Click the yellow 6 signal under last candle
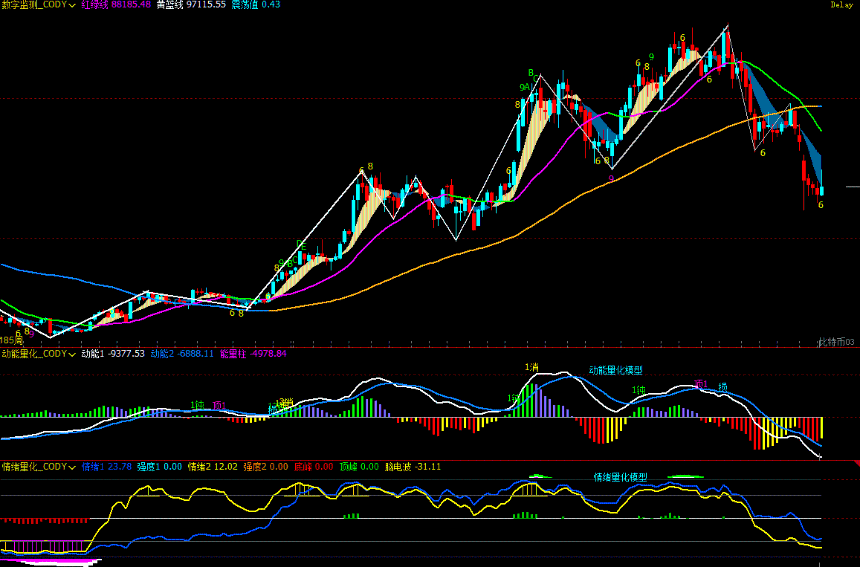This screenshot has height=567, width=860. click(821, 205)
